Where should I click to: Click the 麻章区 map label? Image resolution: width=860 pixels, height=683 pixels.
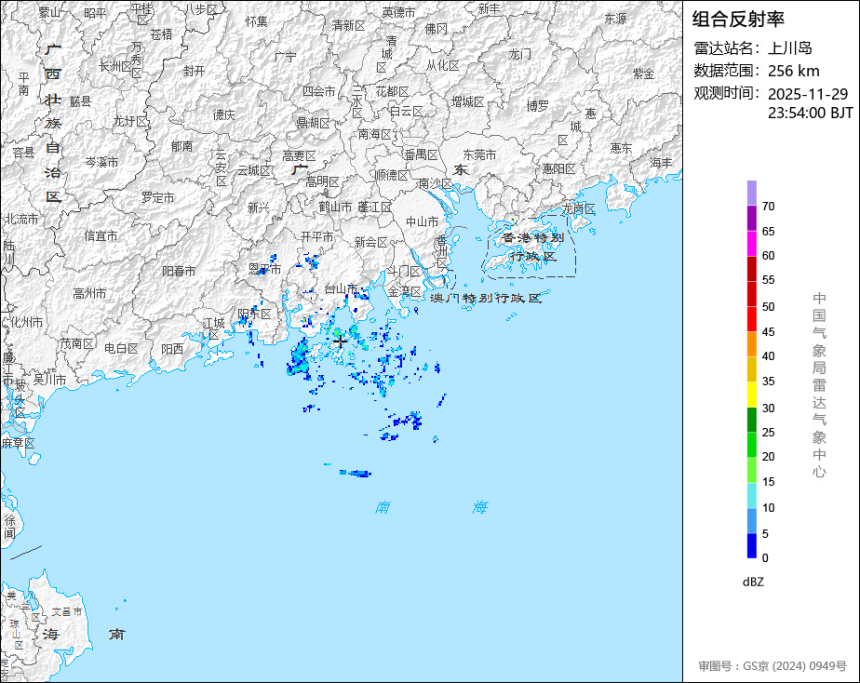pyautogui.click(x=18, y=443)
